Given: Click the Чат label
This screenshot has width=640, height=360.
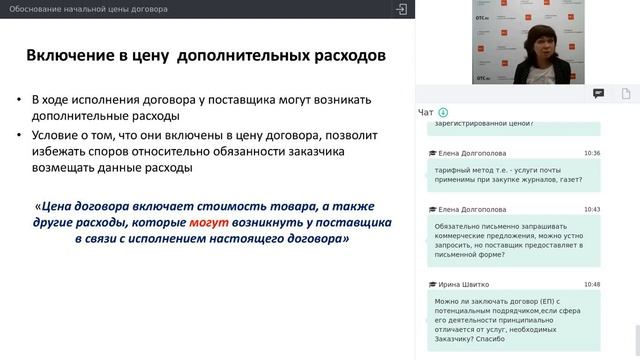Looking at the screenshot, I should (425, 112).
